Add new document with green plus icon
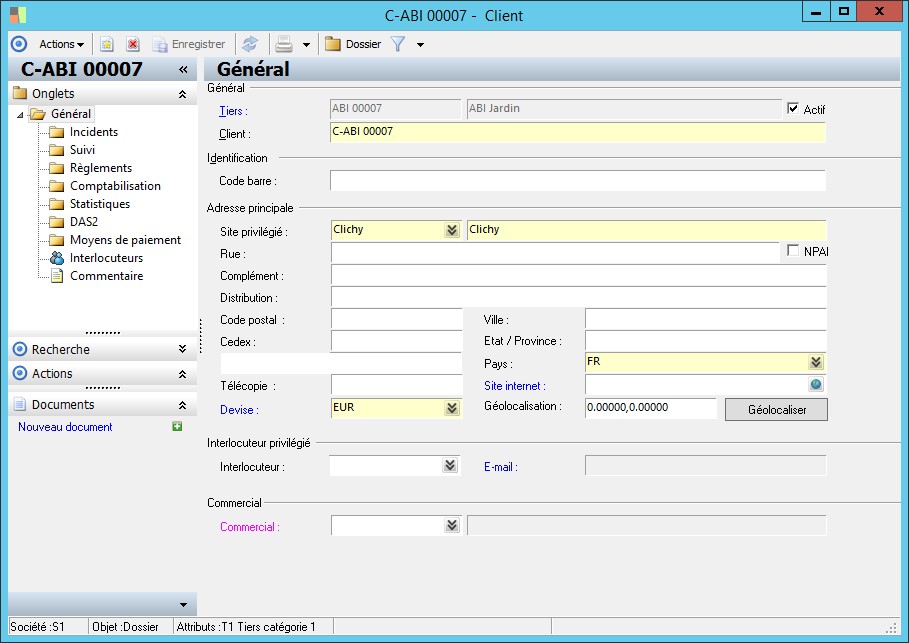Viewport: 909px width, 643px height. point(177,427)
